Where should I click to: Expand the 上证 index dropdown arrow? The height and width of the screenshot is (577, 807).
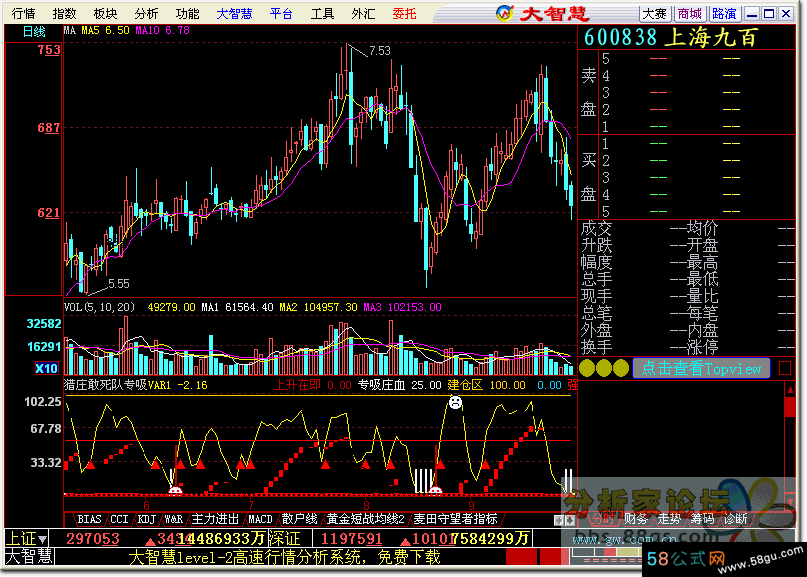[43, 539]
